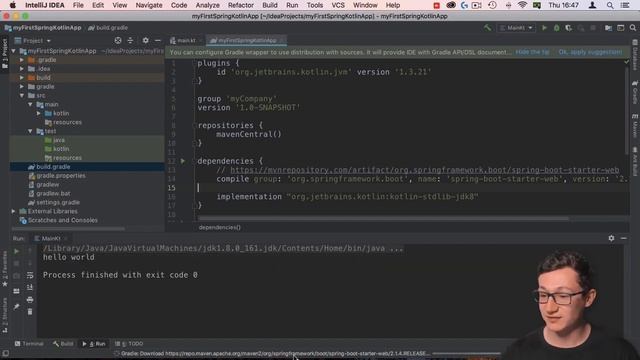640x360 pixels.
Task: Click the Build Project hammer icon
Action: click(x=487, y=28)
